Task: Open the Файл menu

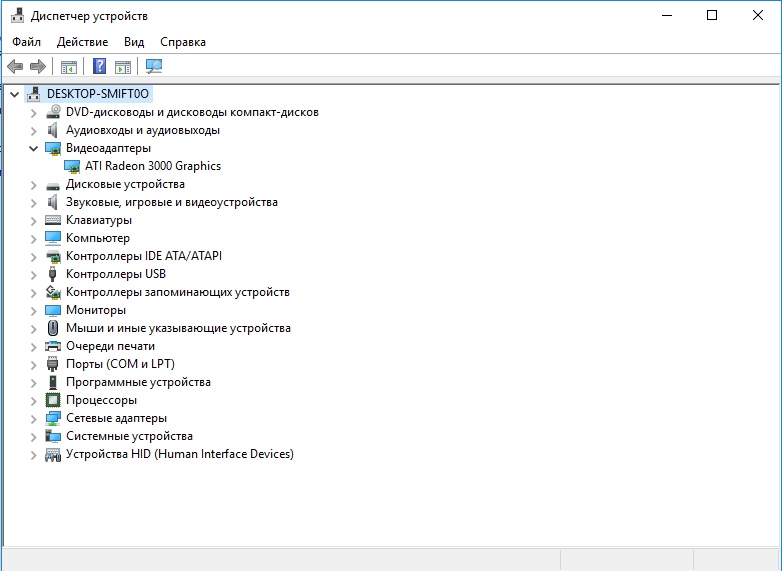Action: coord(27,42)
